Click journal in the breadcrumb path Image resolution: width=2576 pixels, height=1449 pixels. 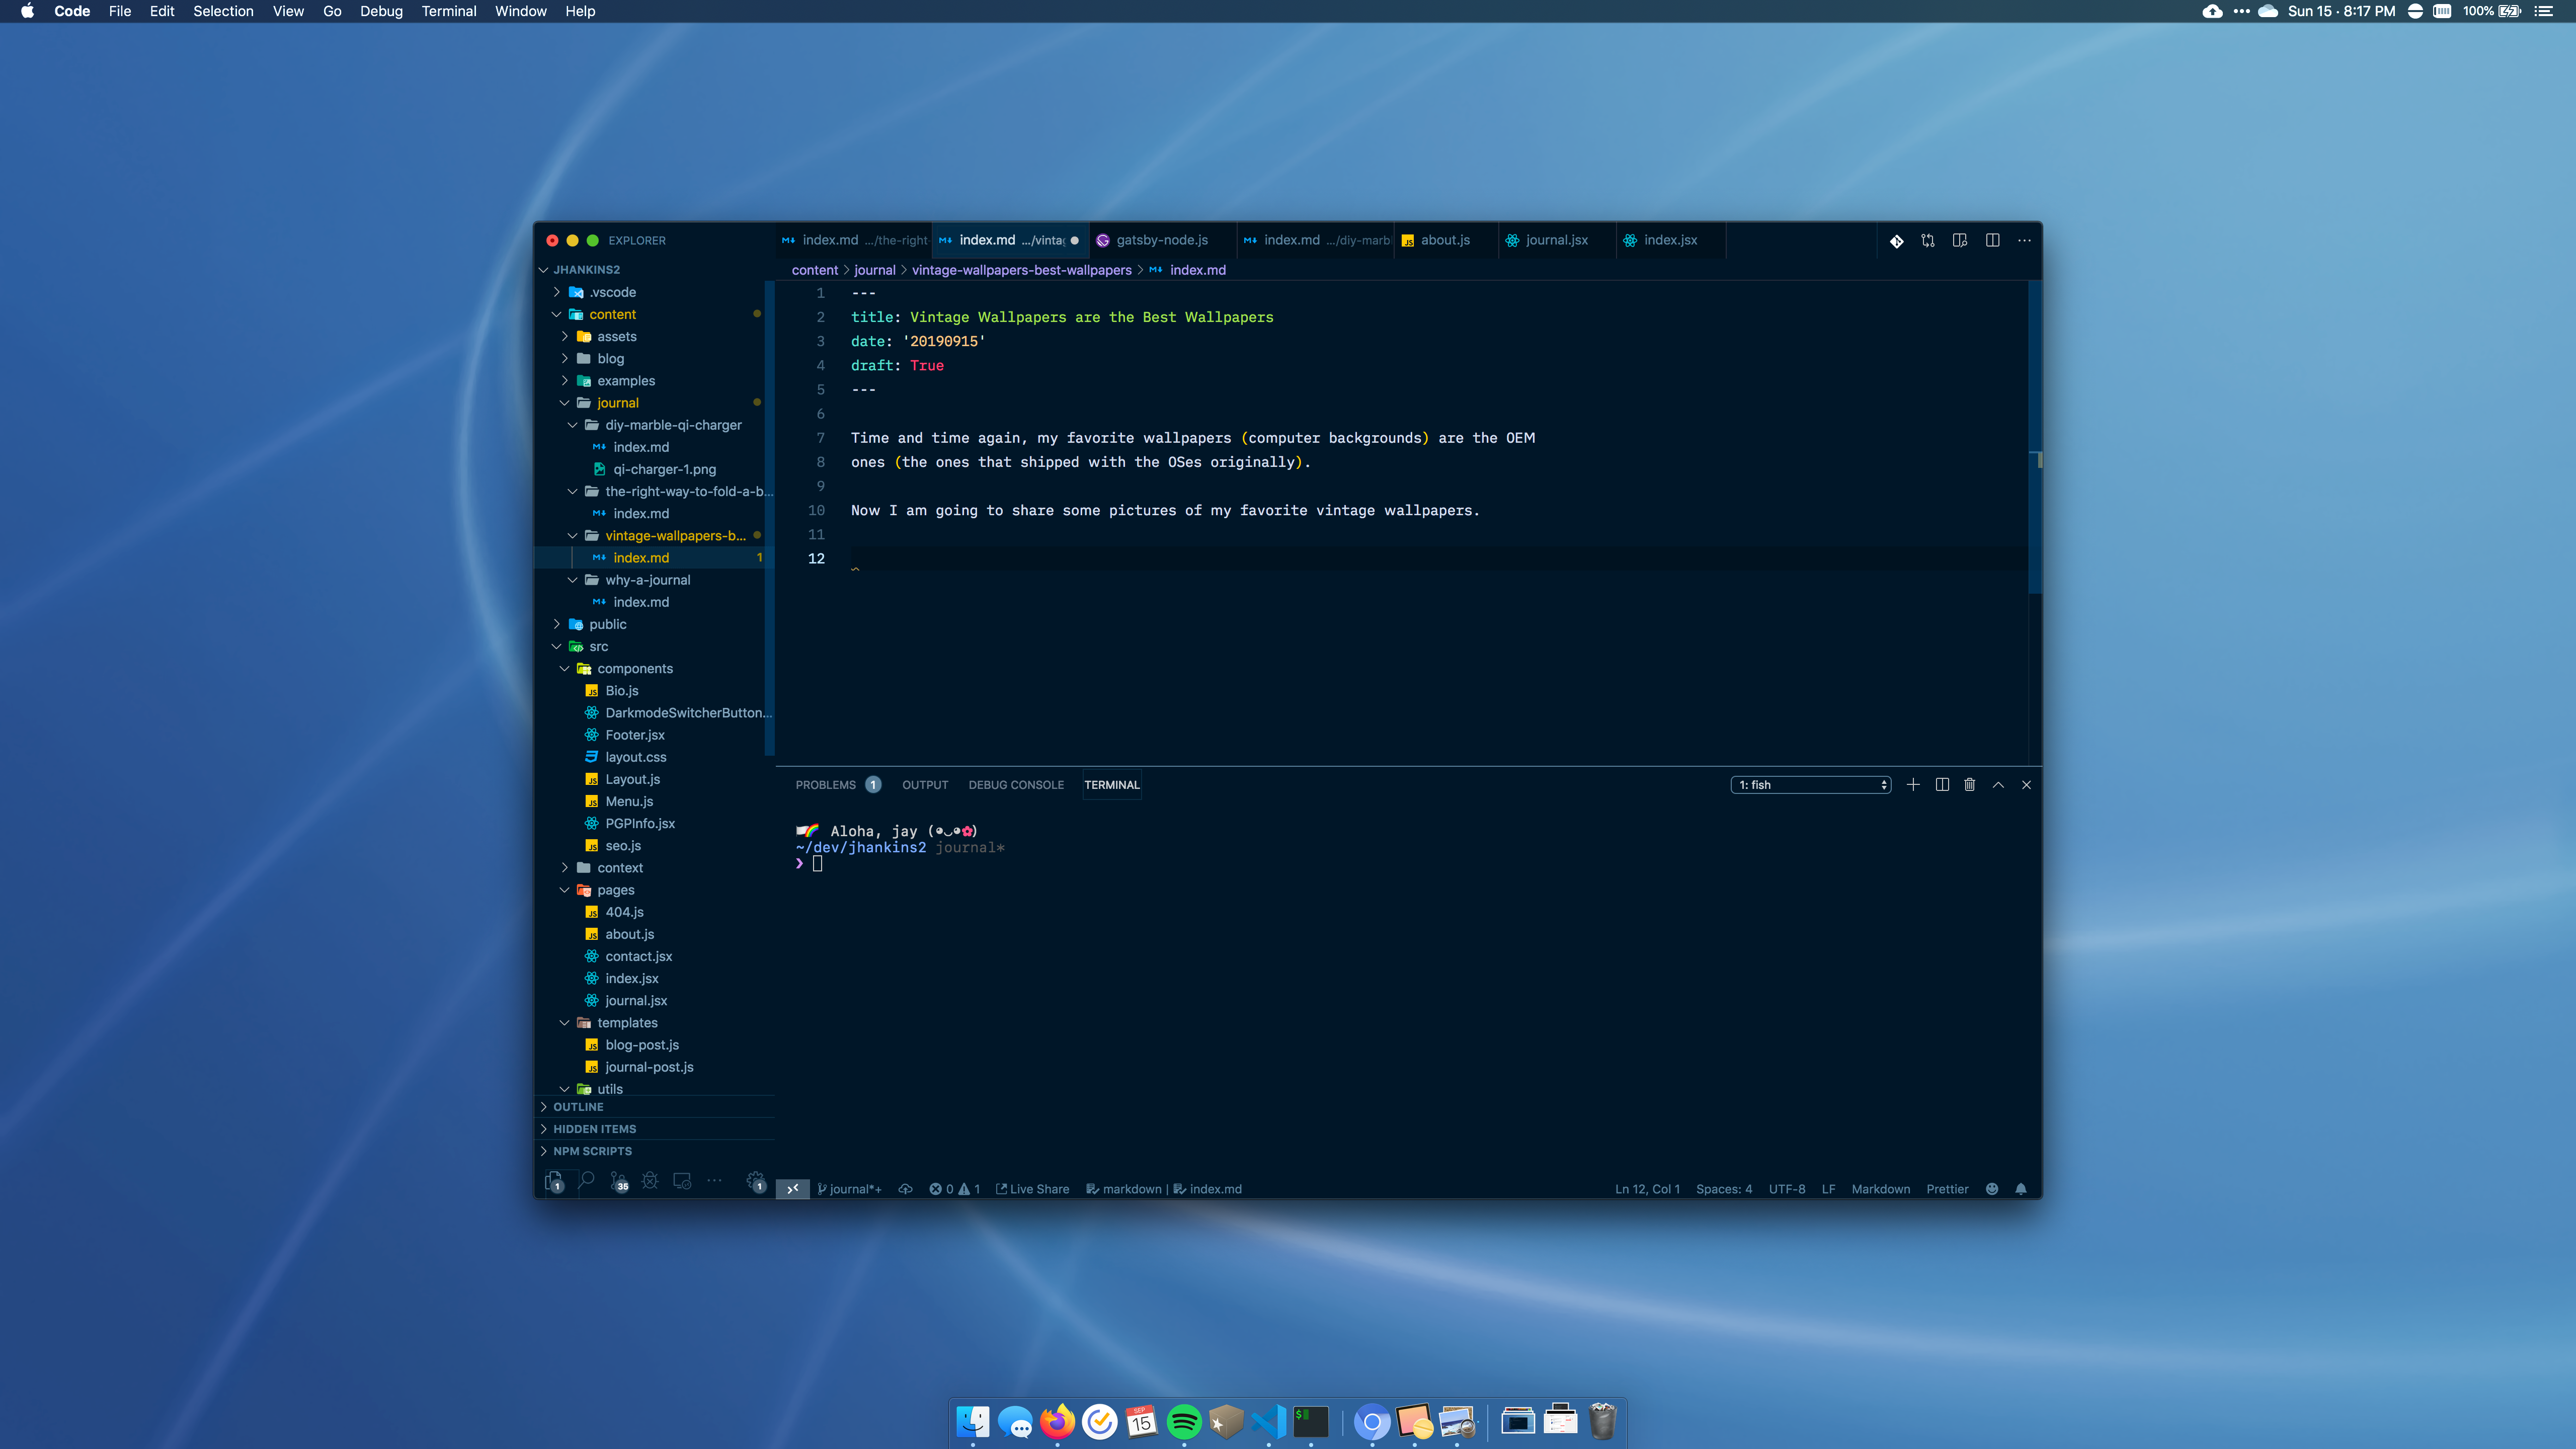(874, 270)
